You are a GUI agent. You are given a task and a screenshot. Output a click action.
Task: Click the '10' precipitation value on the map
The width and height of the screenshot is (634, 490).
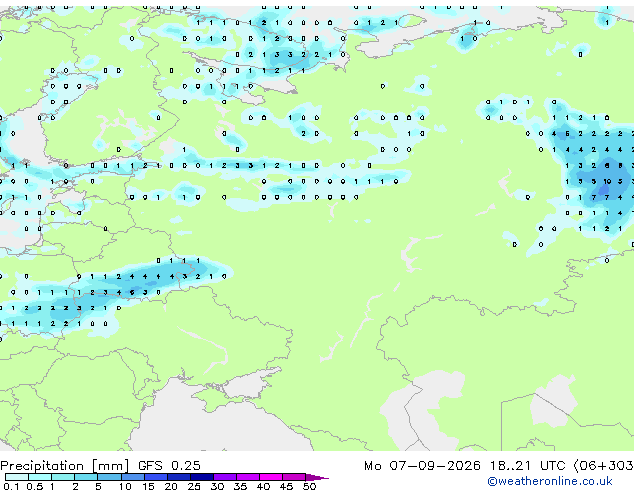607,182
